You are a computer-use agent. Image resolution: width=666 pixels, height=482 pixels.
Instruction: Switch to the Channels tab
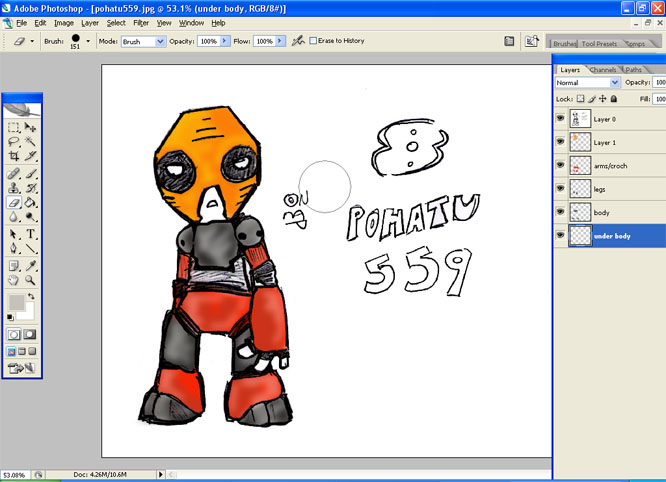(603, 70)
